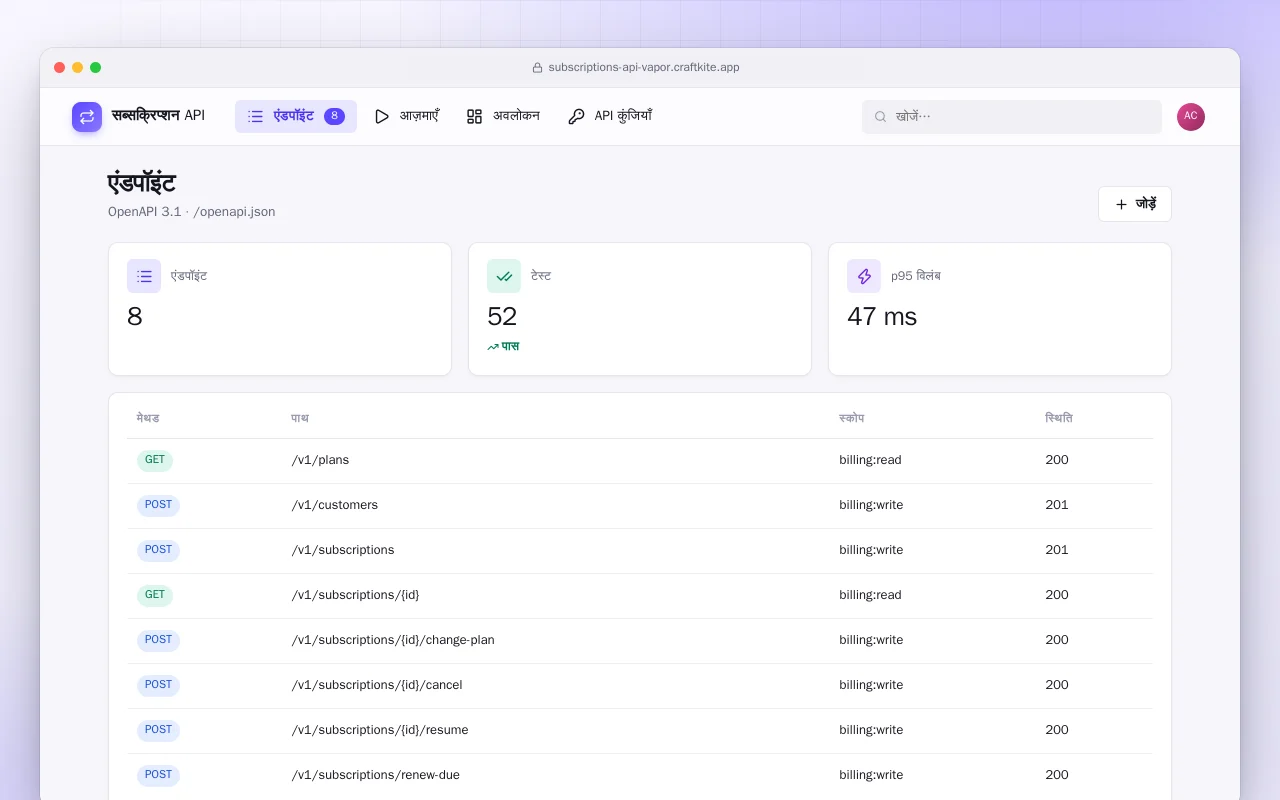Click the GET badge for /v1/plans
1280x800 pixels.
pyautogui.click(x=155, y=460)
